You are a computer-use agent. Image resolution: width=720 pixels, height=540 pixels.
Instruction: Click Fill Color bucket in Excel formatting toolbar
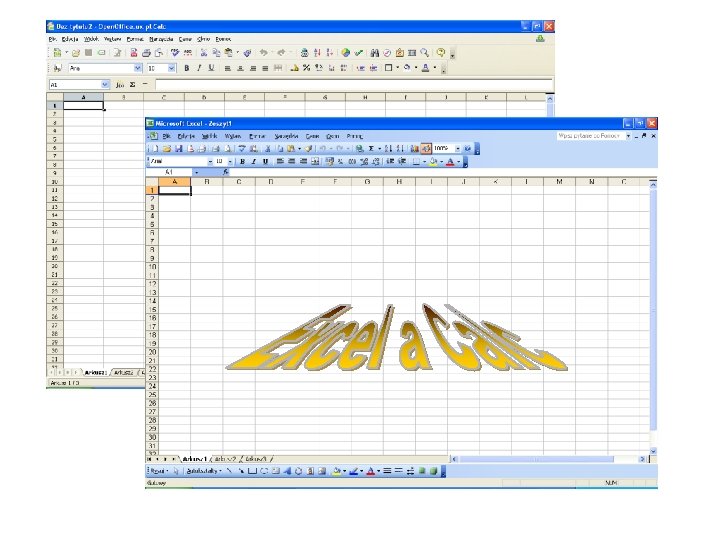[x=433, y=161]
